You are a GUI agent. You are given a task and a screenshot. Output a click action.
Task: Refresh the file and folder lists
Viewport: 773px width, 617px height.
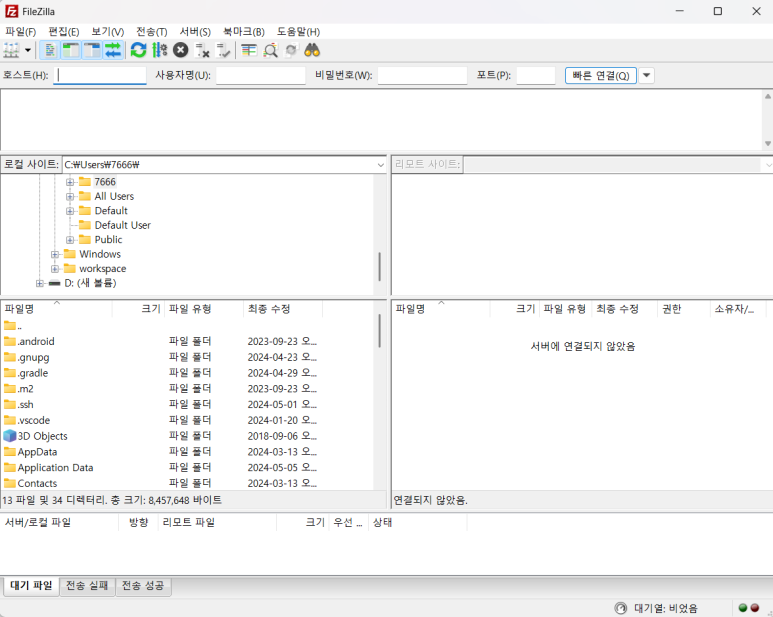pos(139,50)
